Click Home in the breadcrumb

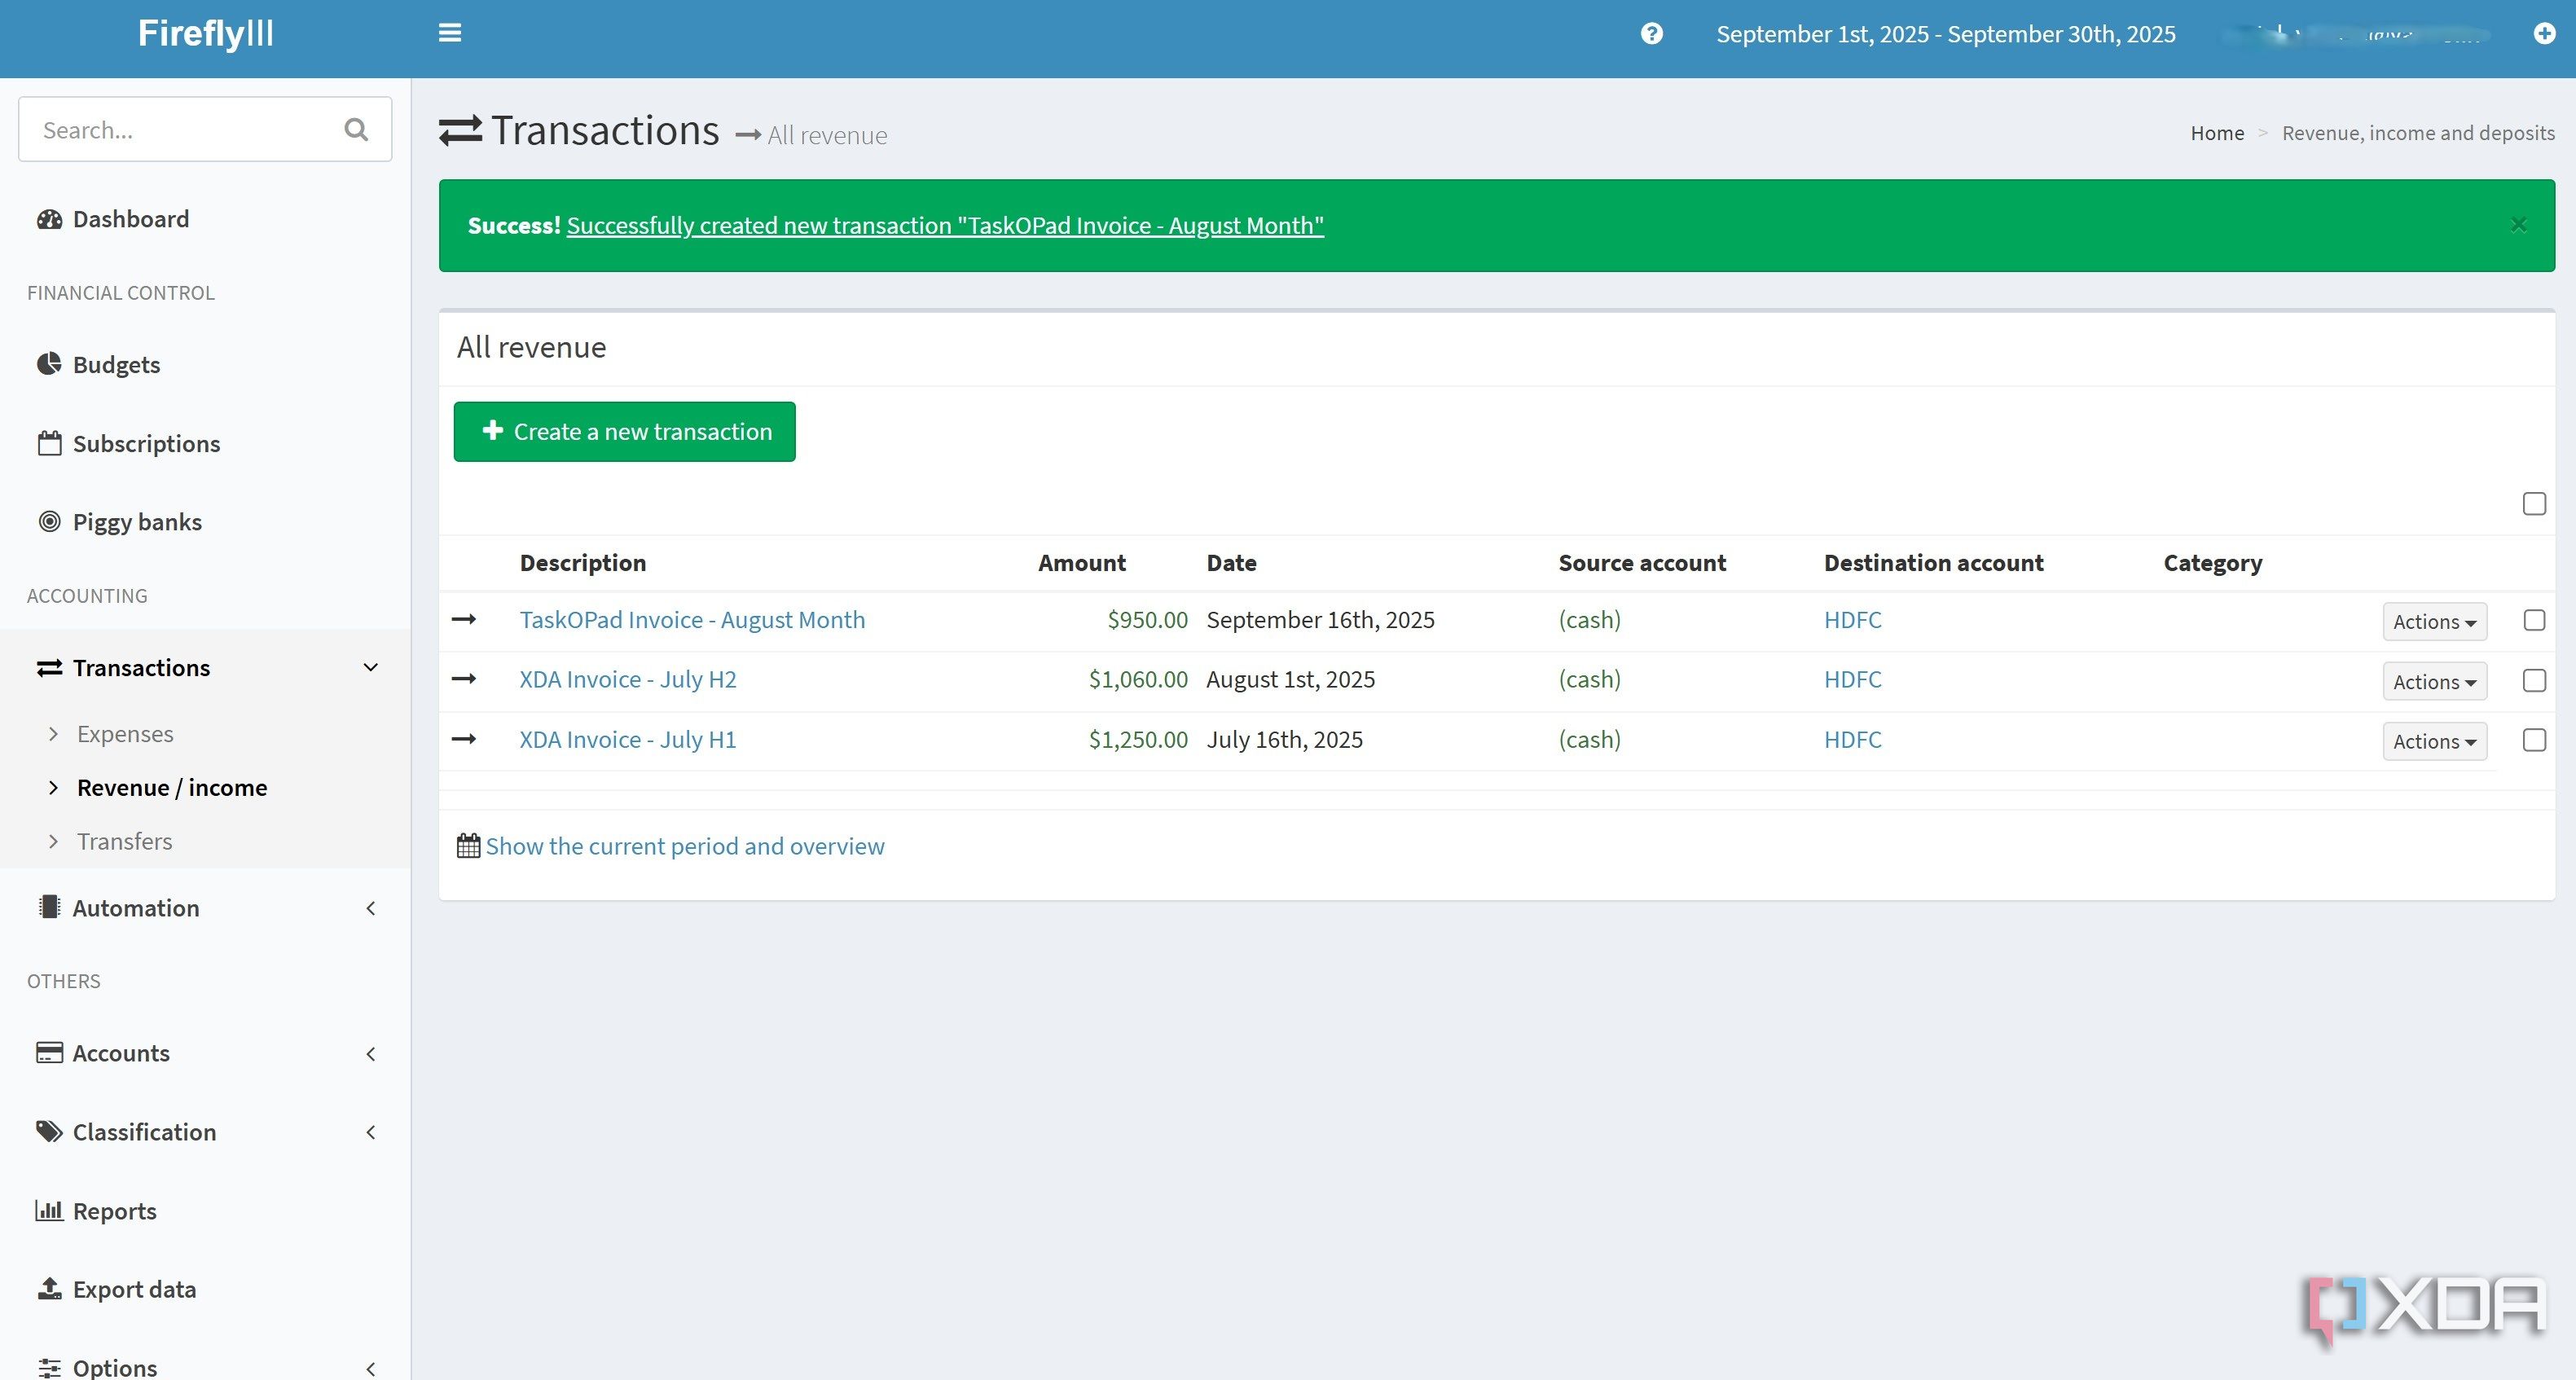click(x=2217, y=133)
